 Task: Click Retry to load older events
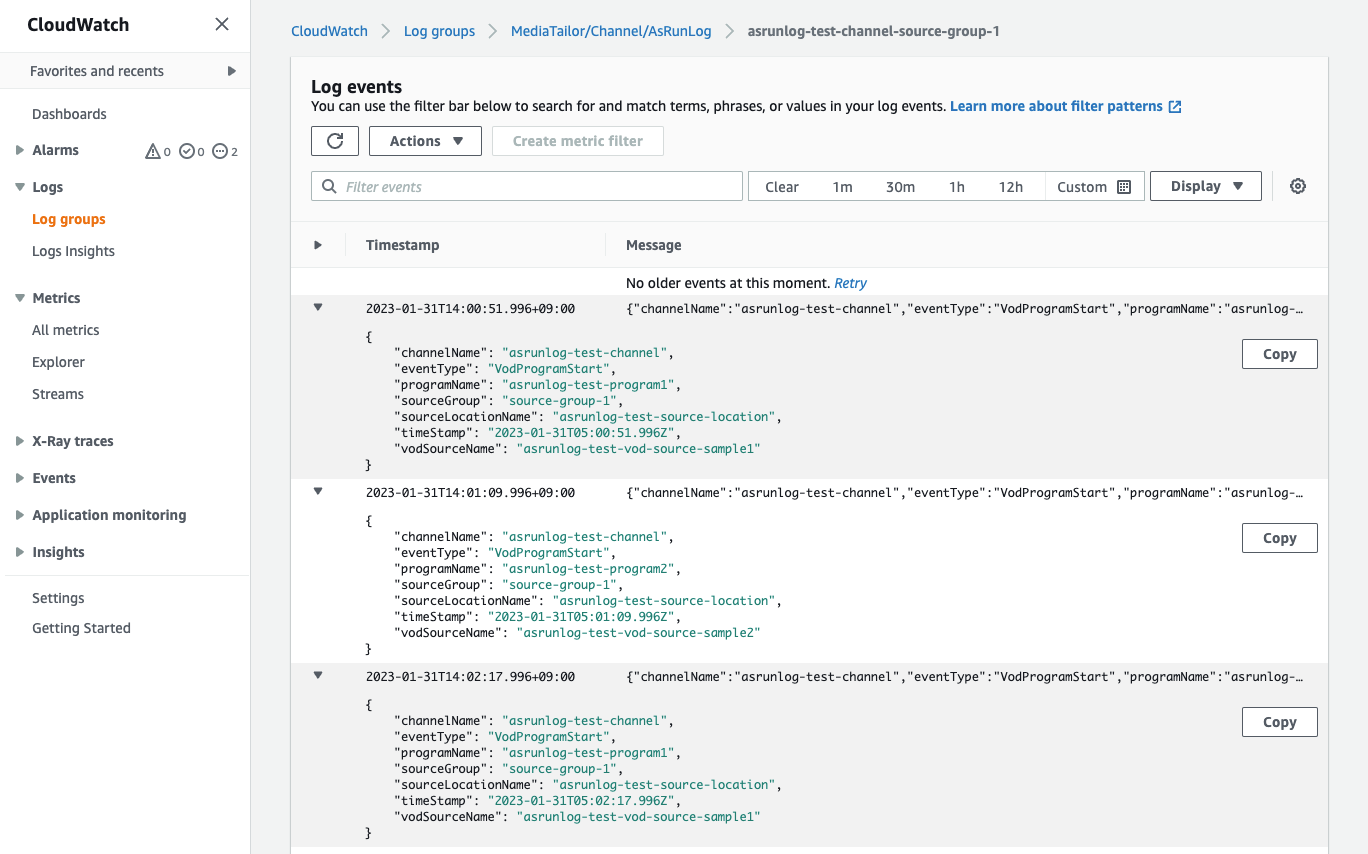(x=851, y=283)
